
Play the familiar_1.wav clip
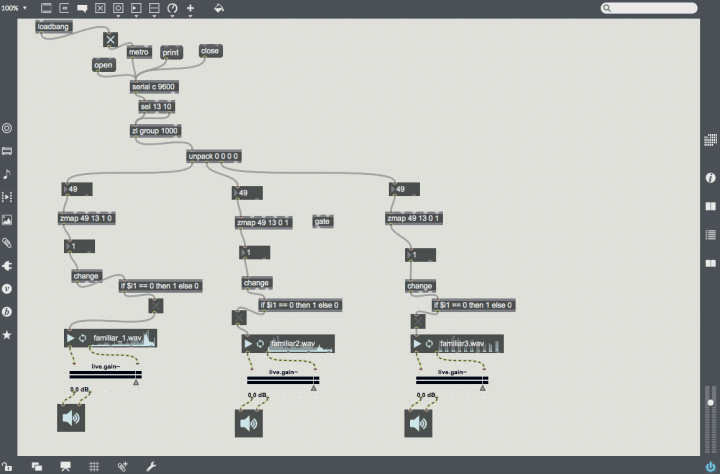coord(70,338)
